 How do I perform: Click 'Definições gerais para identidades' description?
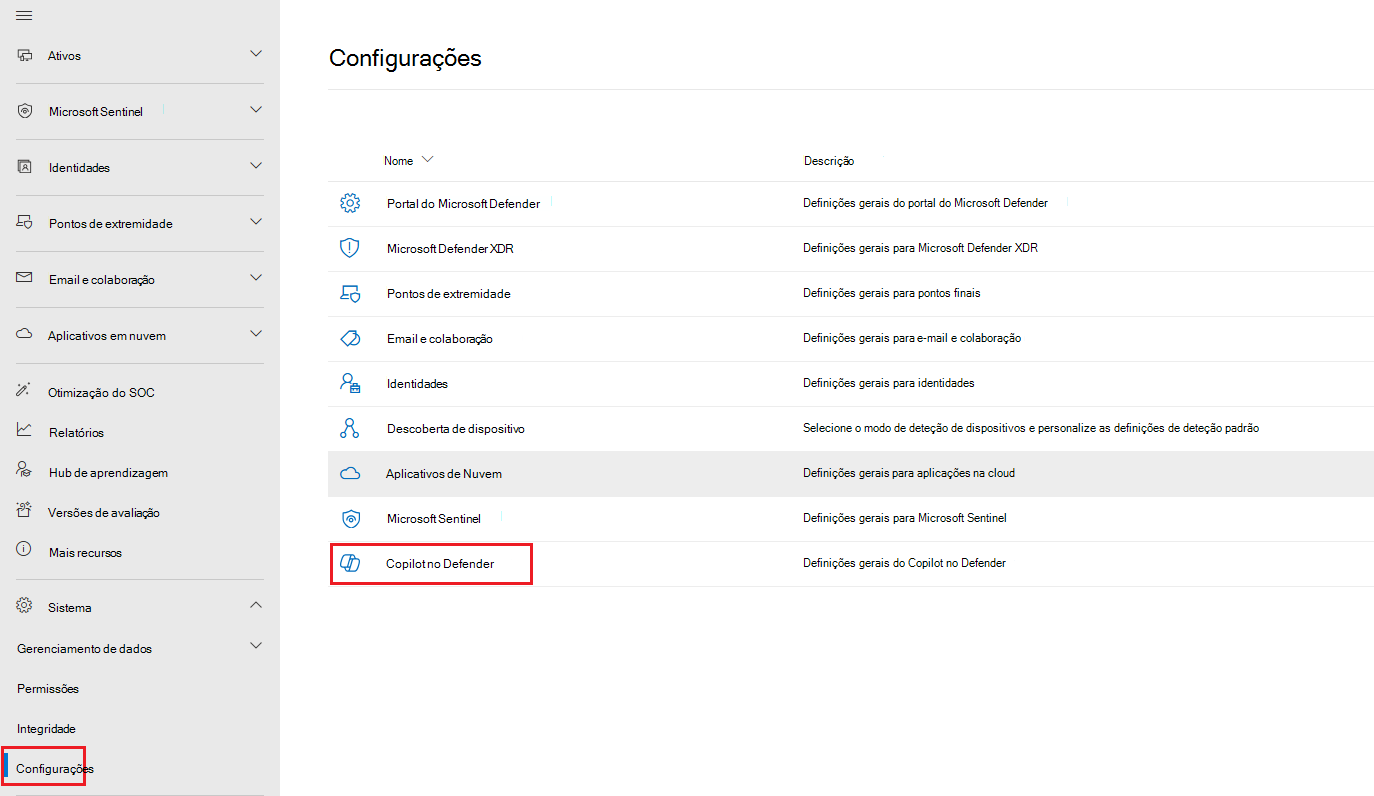[888, 383]
